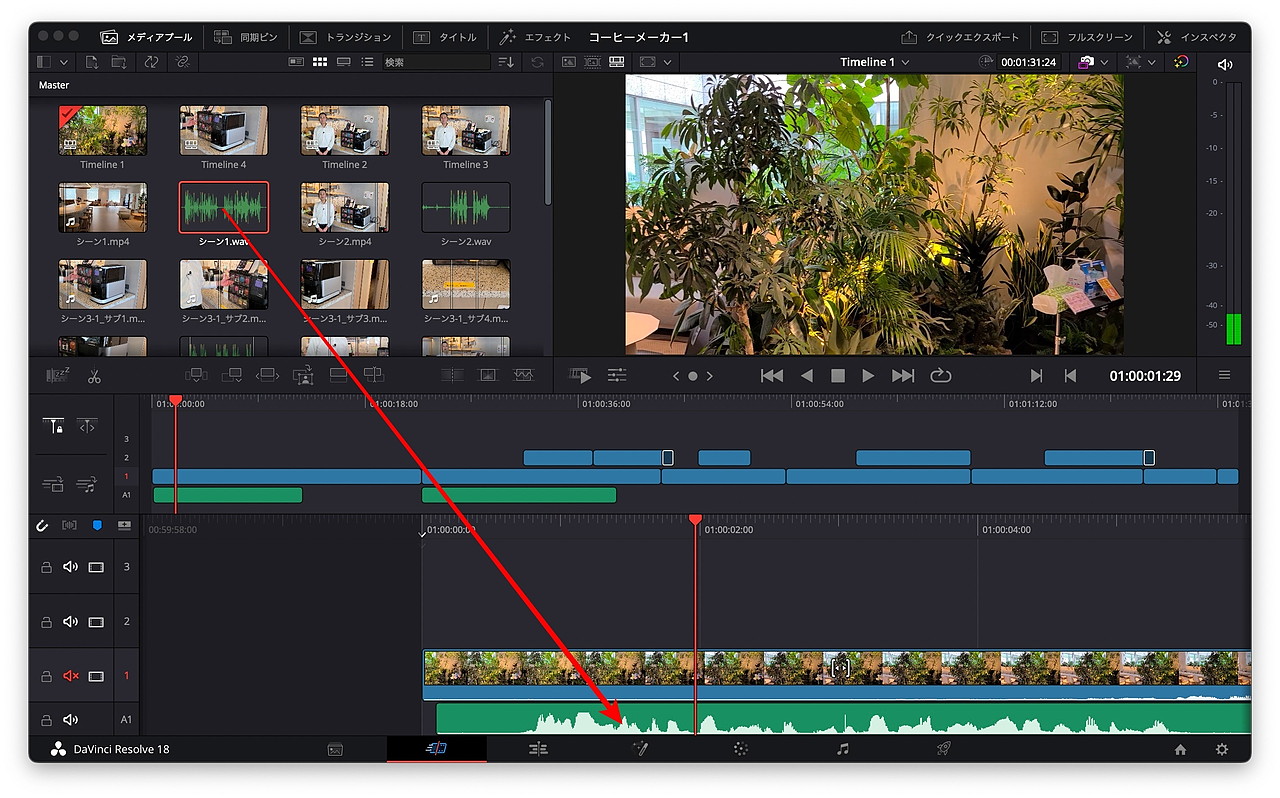Open the Fast Review playback icon
Viewport: 1280px width, 798px height.
(x=580, y=375)
